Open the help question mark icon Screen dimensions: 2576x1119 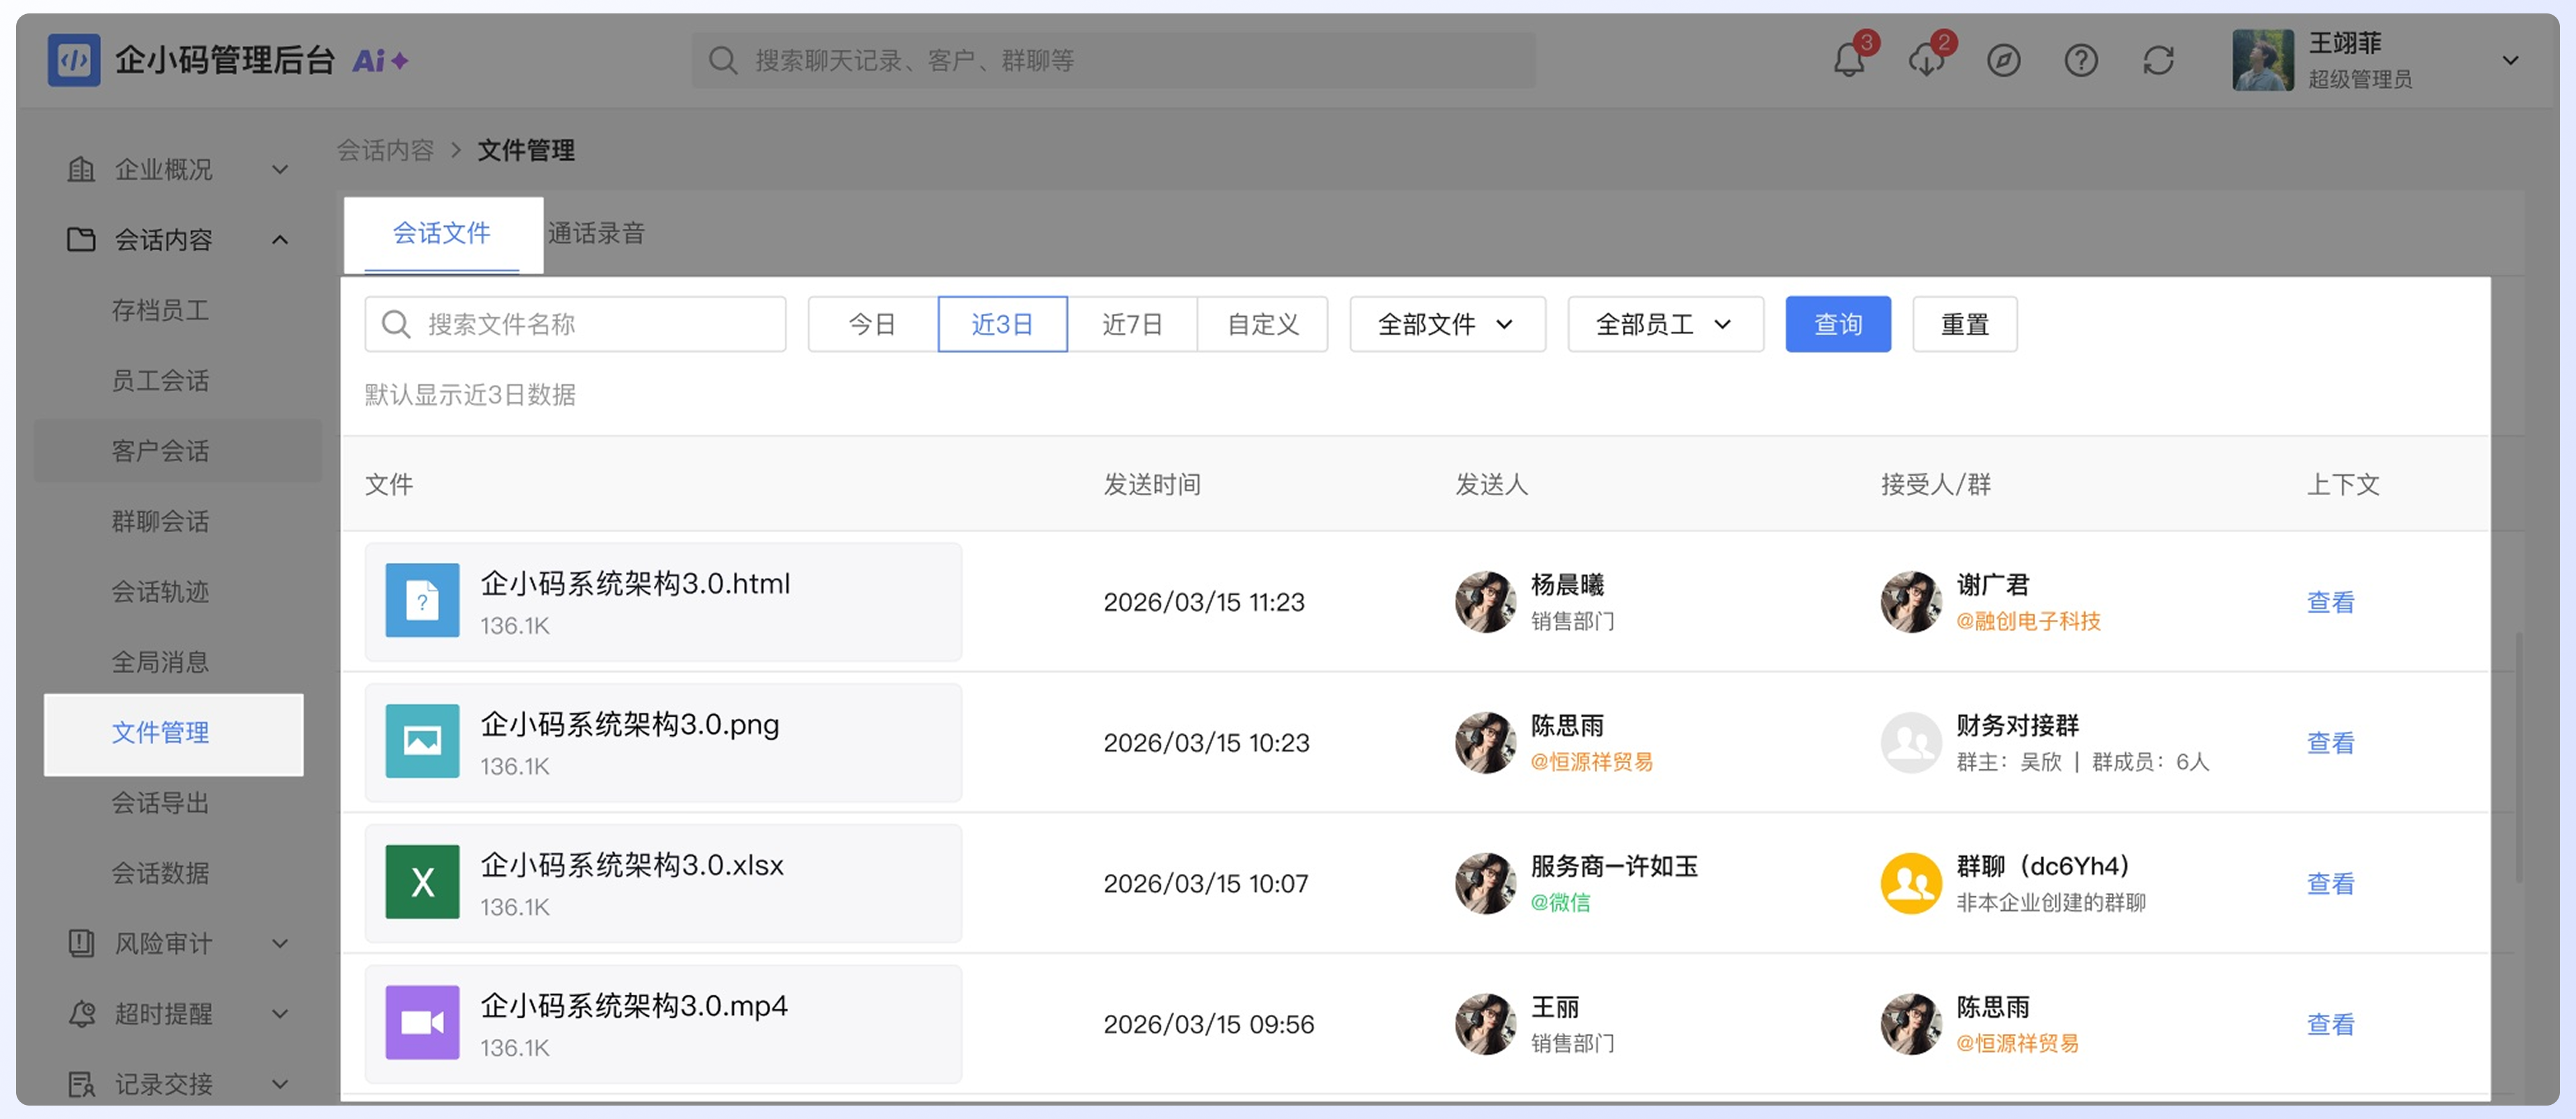tap(2081, 61)
